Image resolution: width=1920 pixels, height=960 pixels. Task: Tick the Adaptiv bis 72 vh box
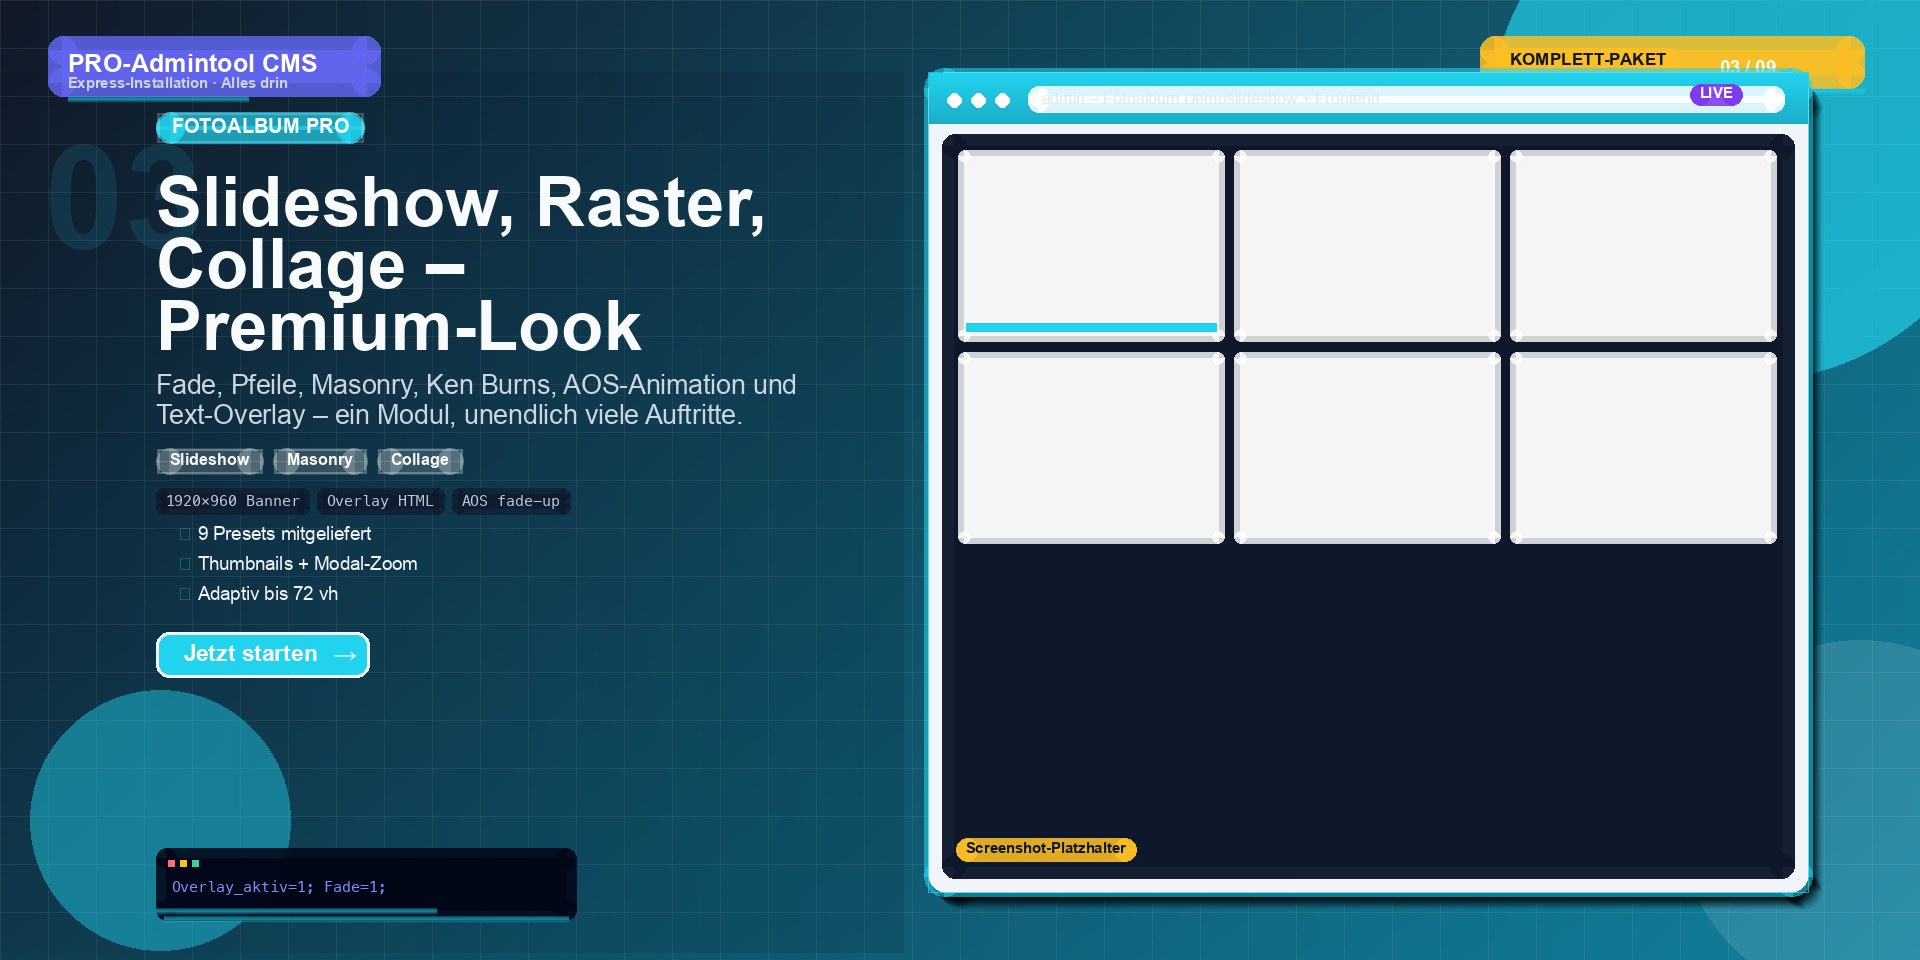point(185,594)
